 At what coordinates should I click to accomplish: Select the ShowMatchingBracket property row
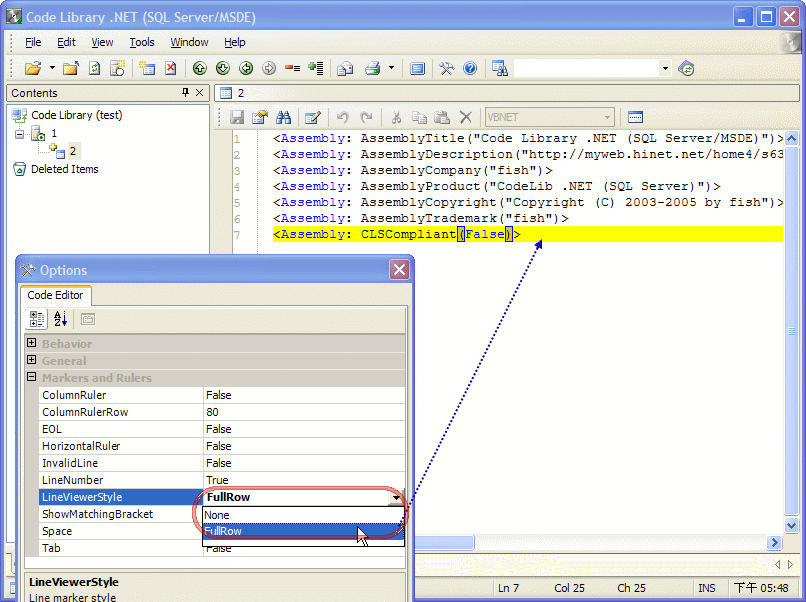coord(121,514)
